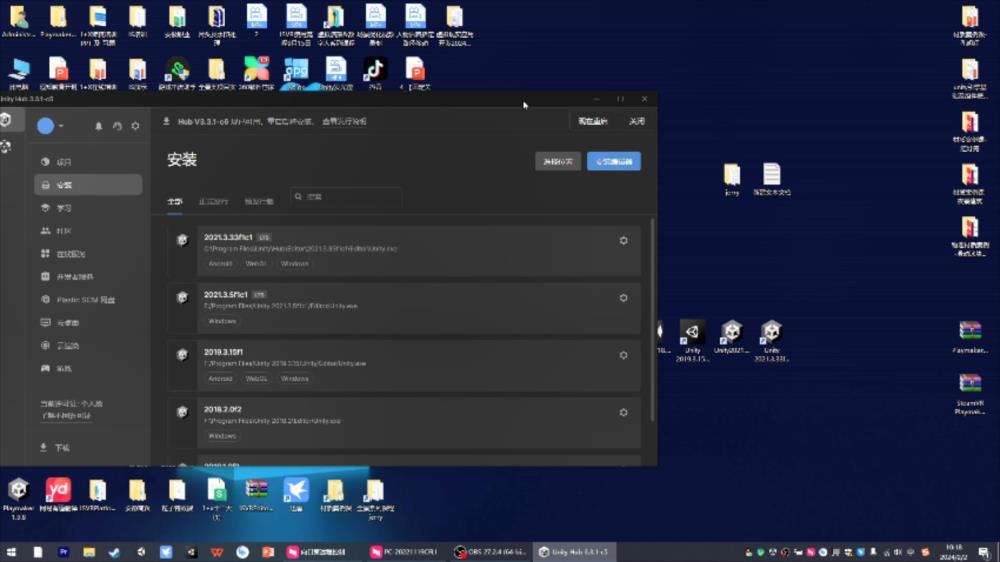The height and width of the screenshot is (562, 1000).
Task: Click the Unity icon beside 2018.2.0f2
Action: [182, 412]
